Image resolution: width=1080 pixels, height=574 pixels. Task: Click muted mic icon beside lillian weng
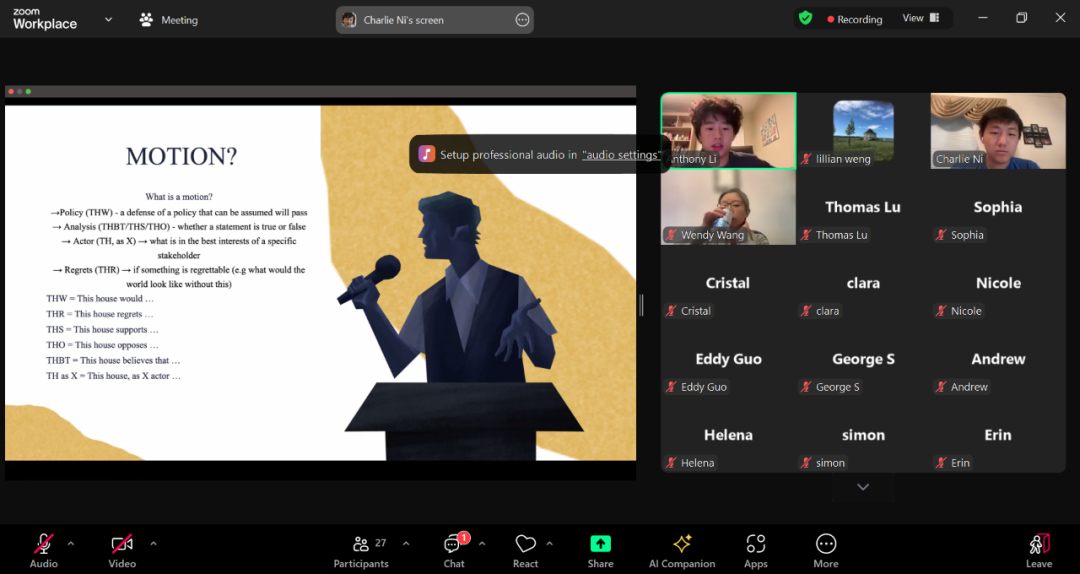[806, 158]
